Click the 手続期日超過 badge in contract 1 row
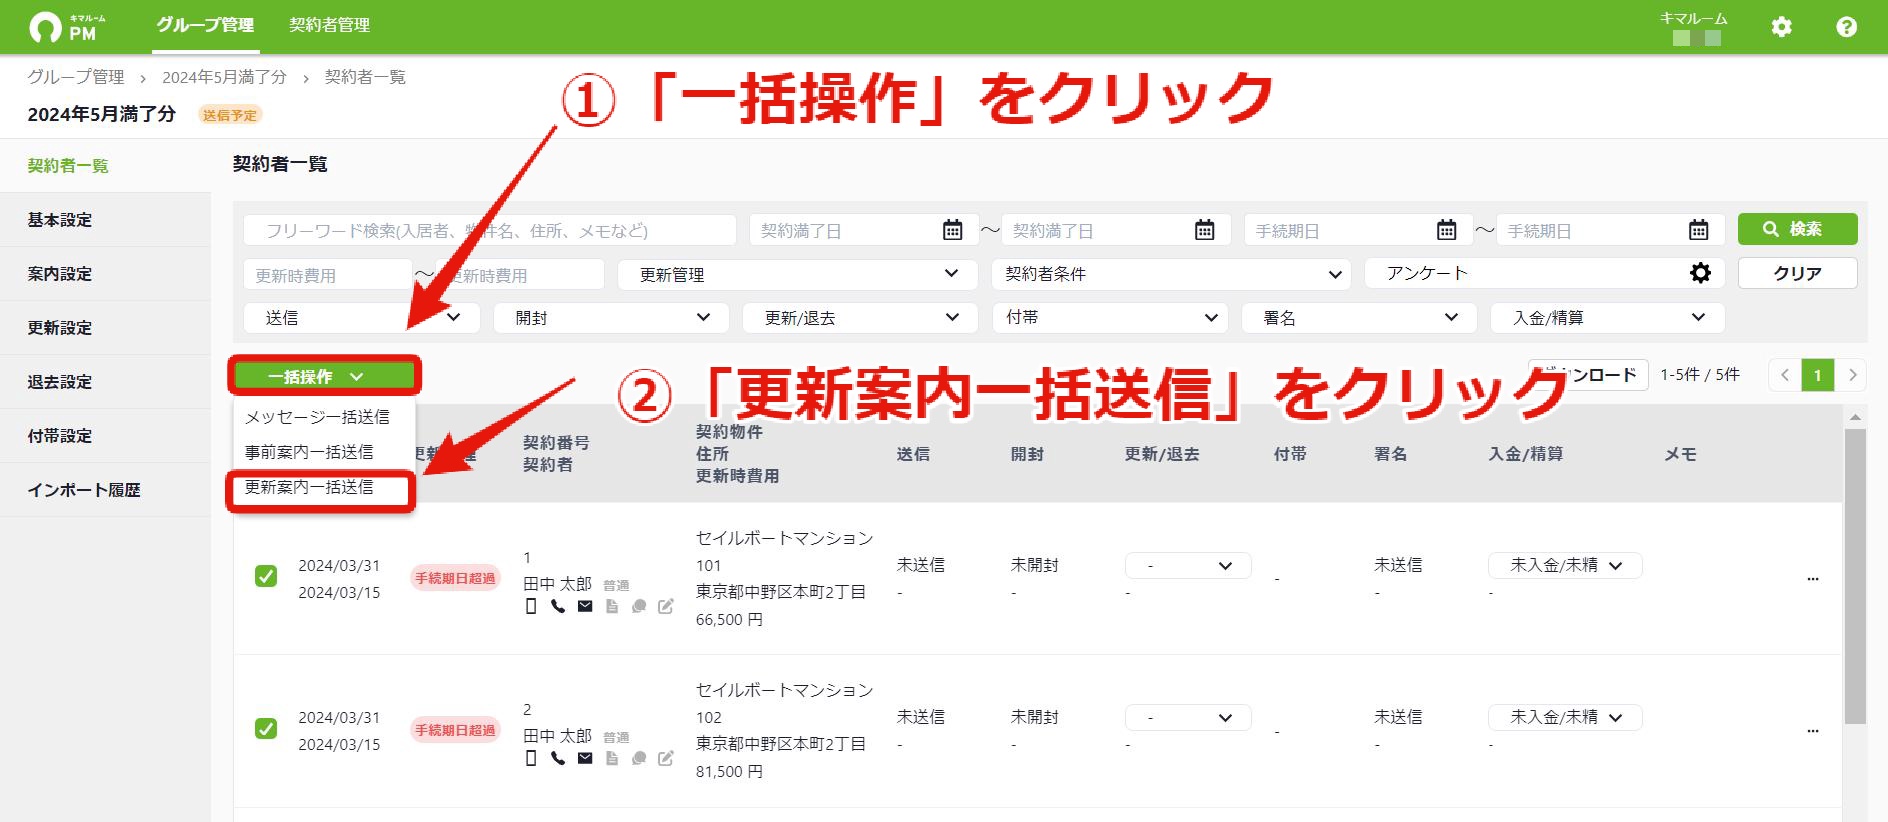Viewport: 1888px width, 822px height. (x=455, y=578)
